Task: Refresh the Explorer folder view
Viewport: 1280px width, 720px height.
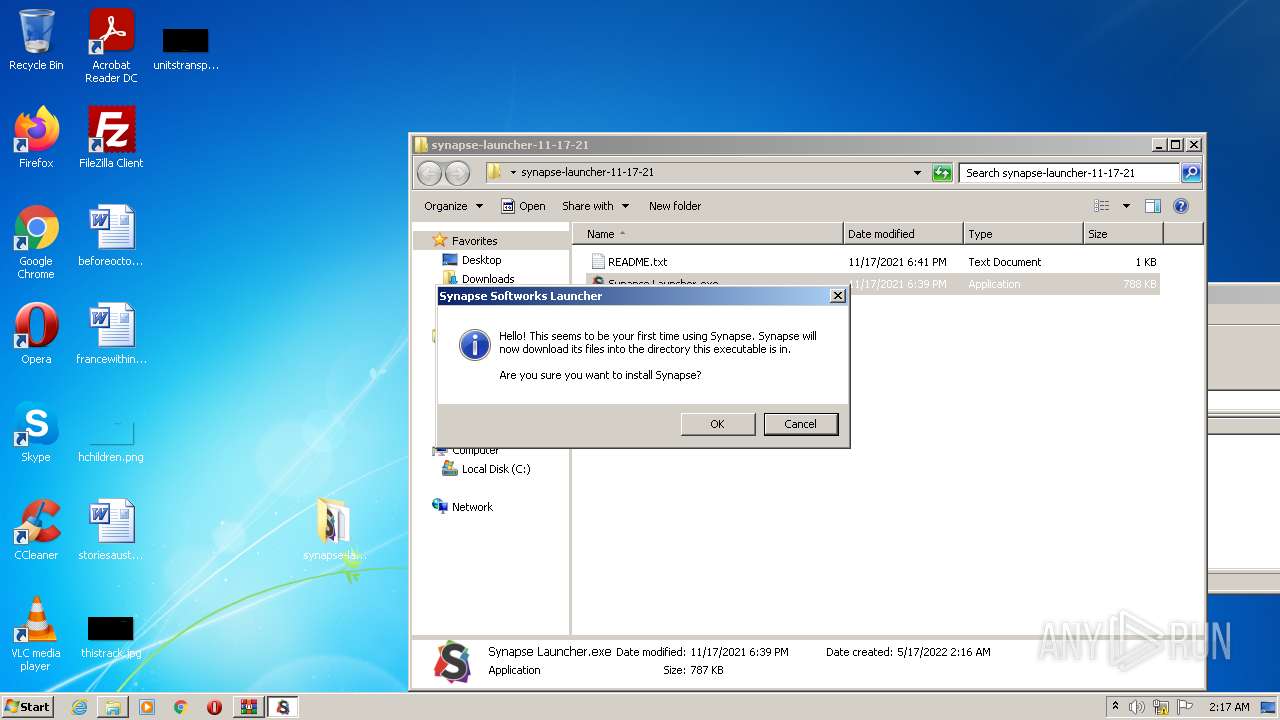Action: pos(942,173)
